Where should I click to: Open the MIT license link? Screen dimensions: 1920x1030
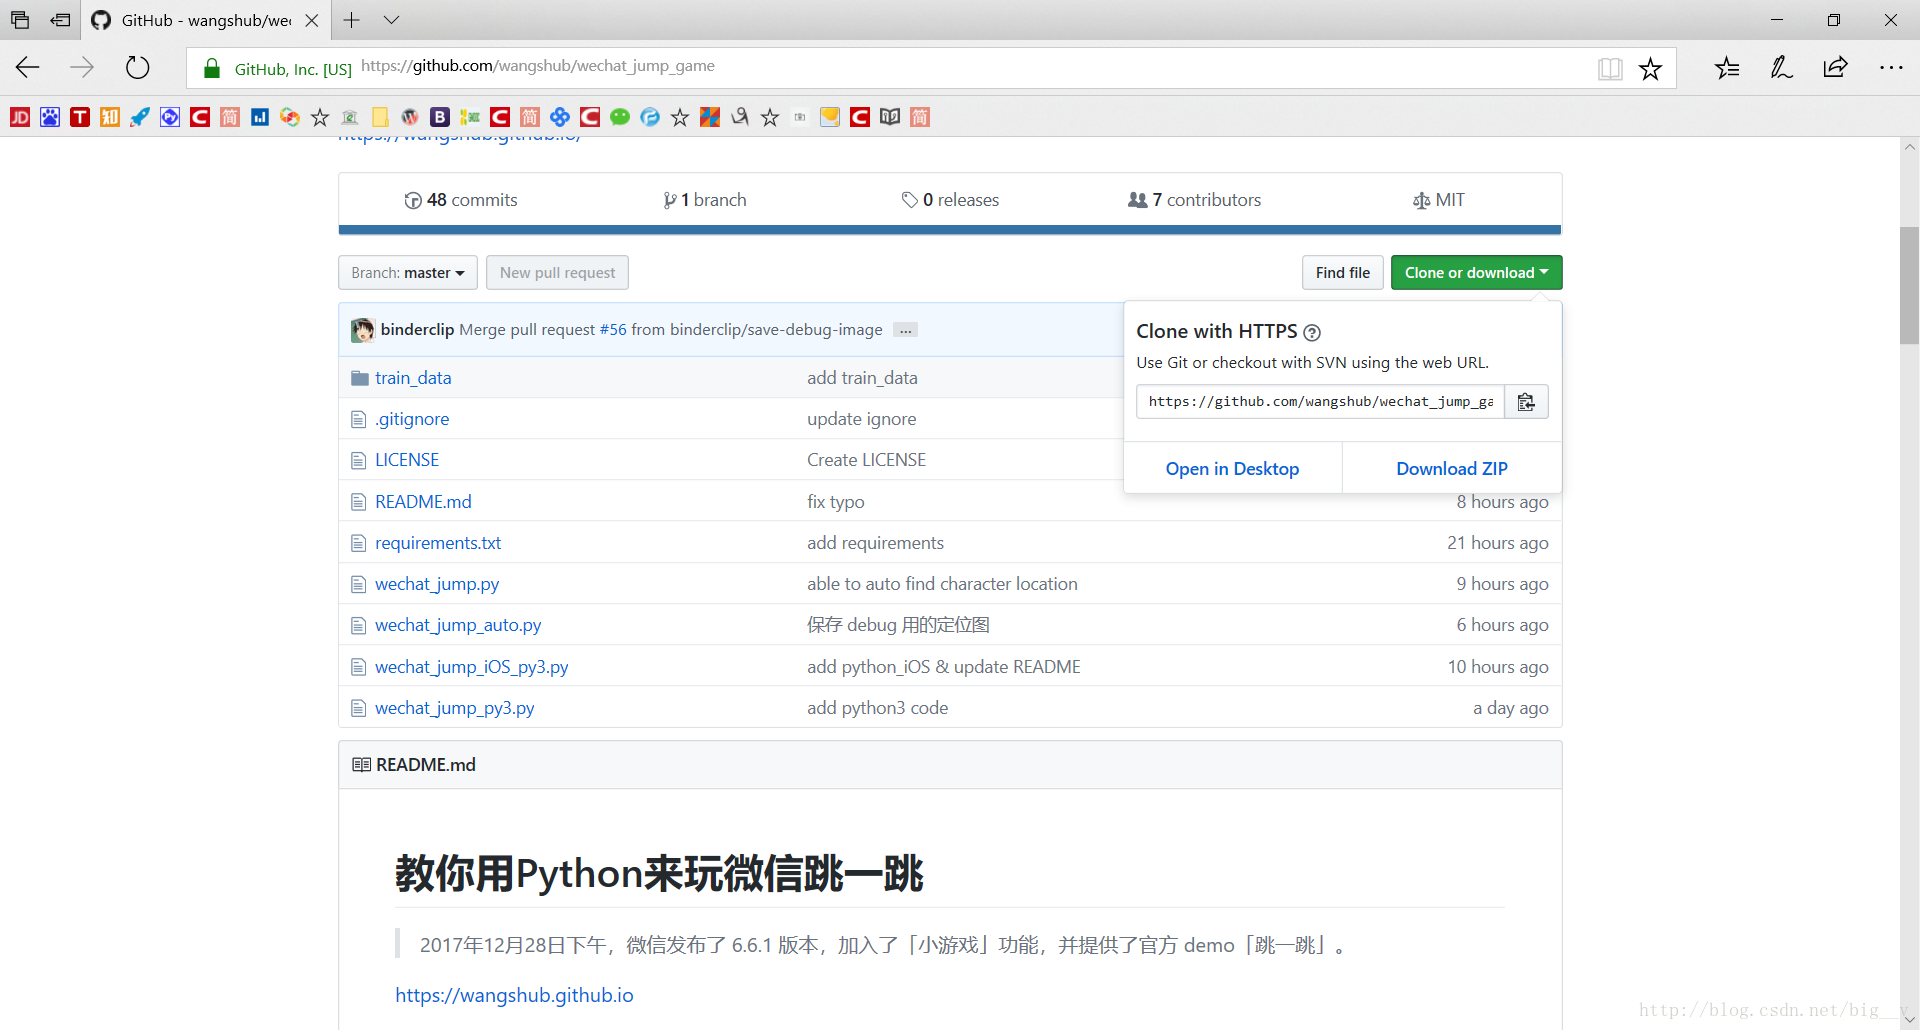[1439, 200]
